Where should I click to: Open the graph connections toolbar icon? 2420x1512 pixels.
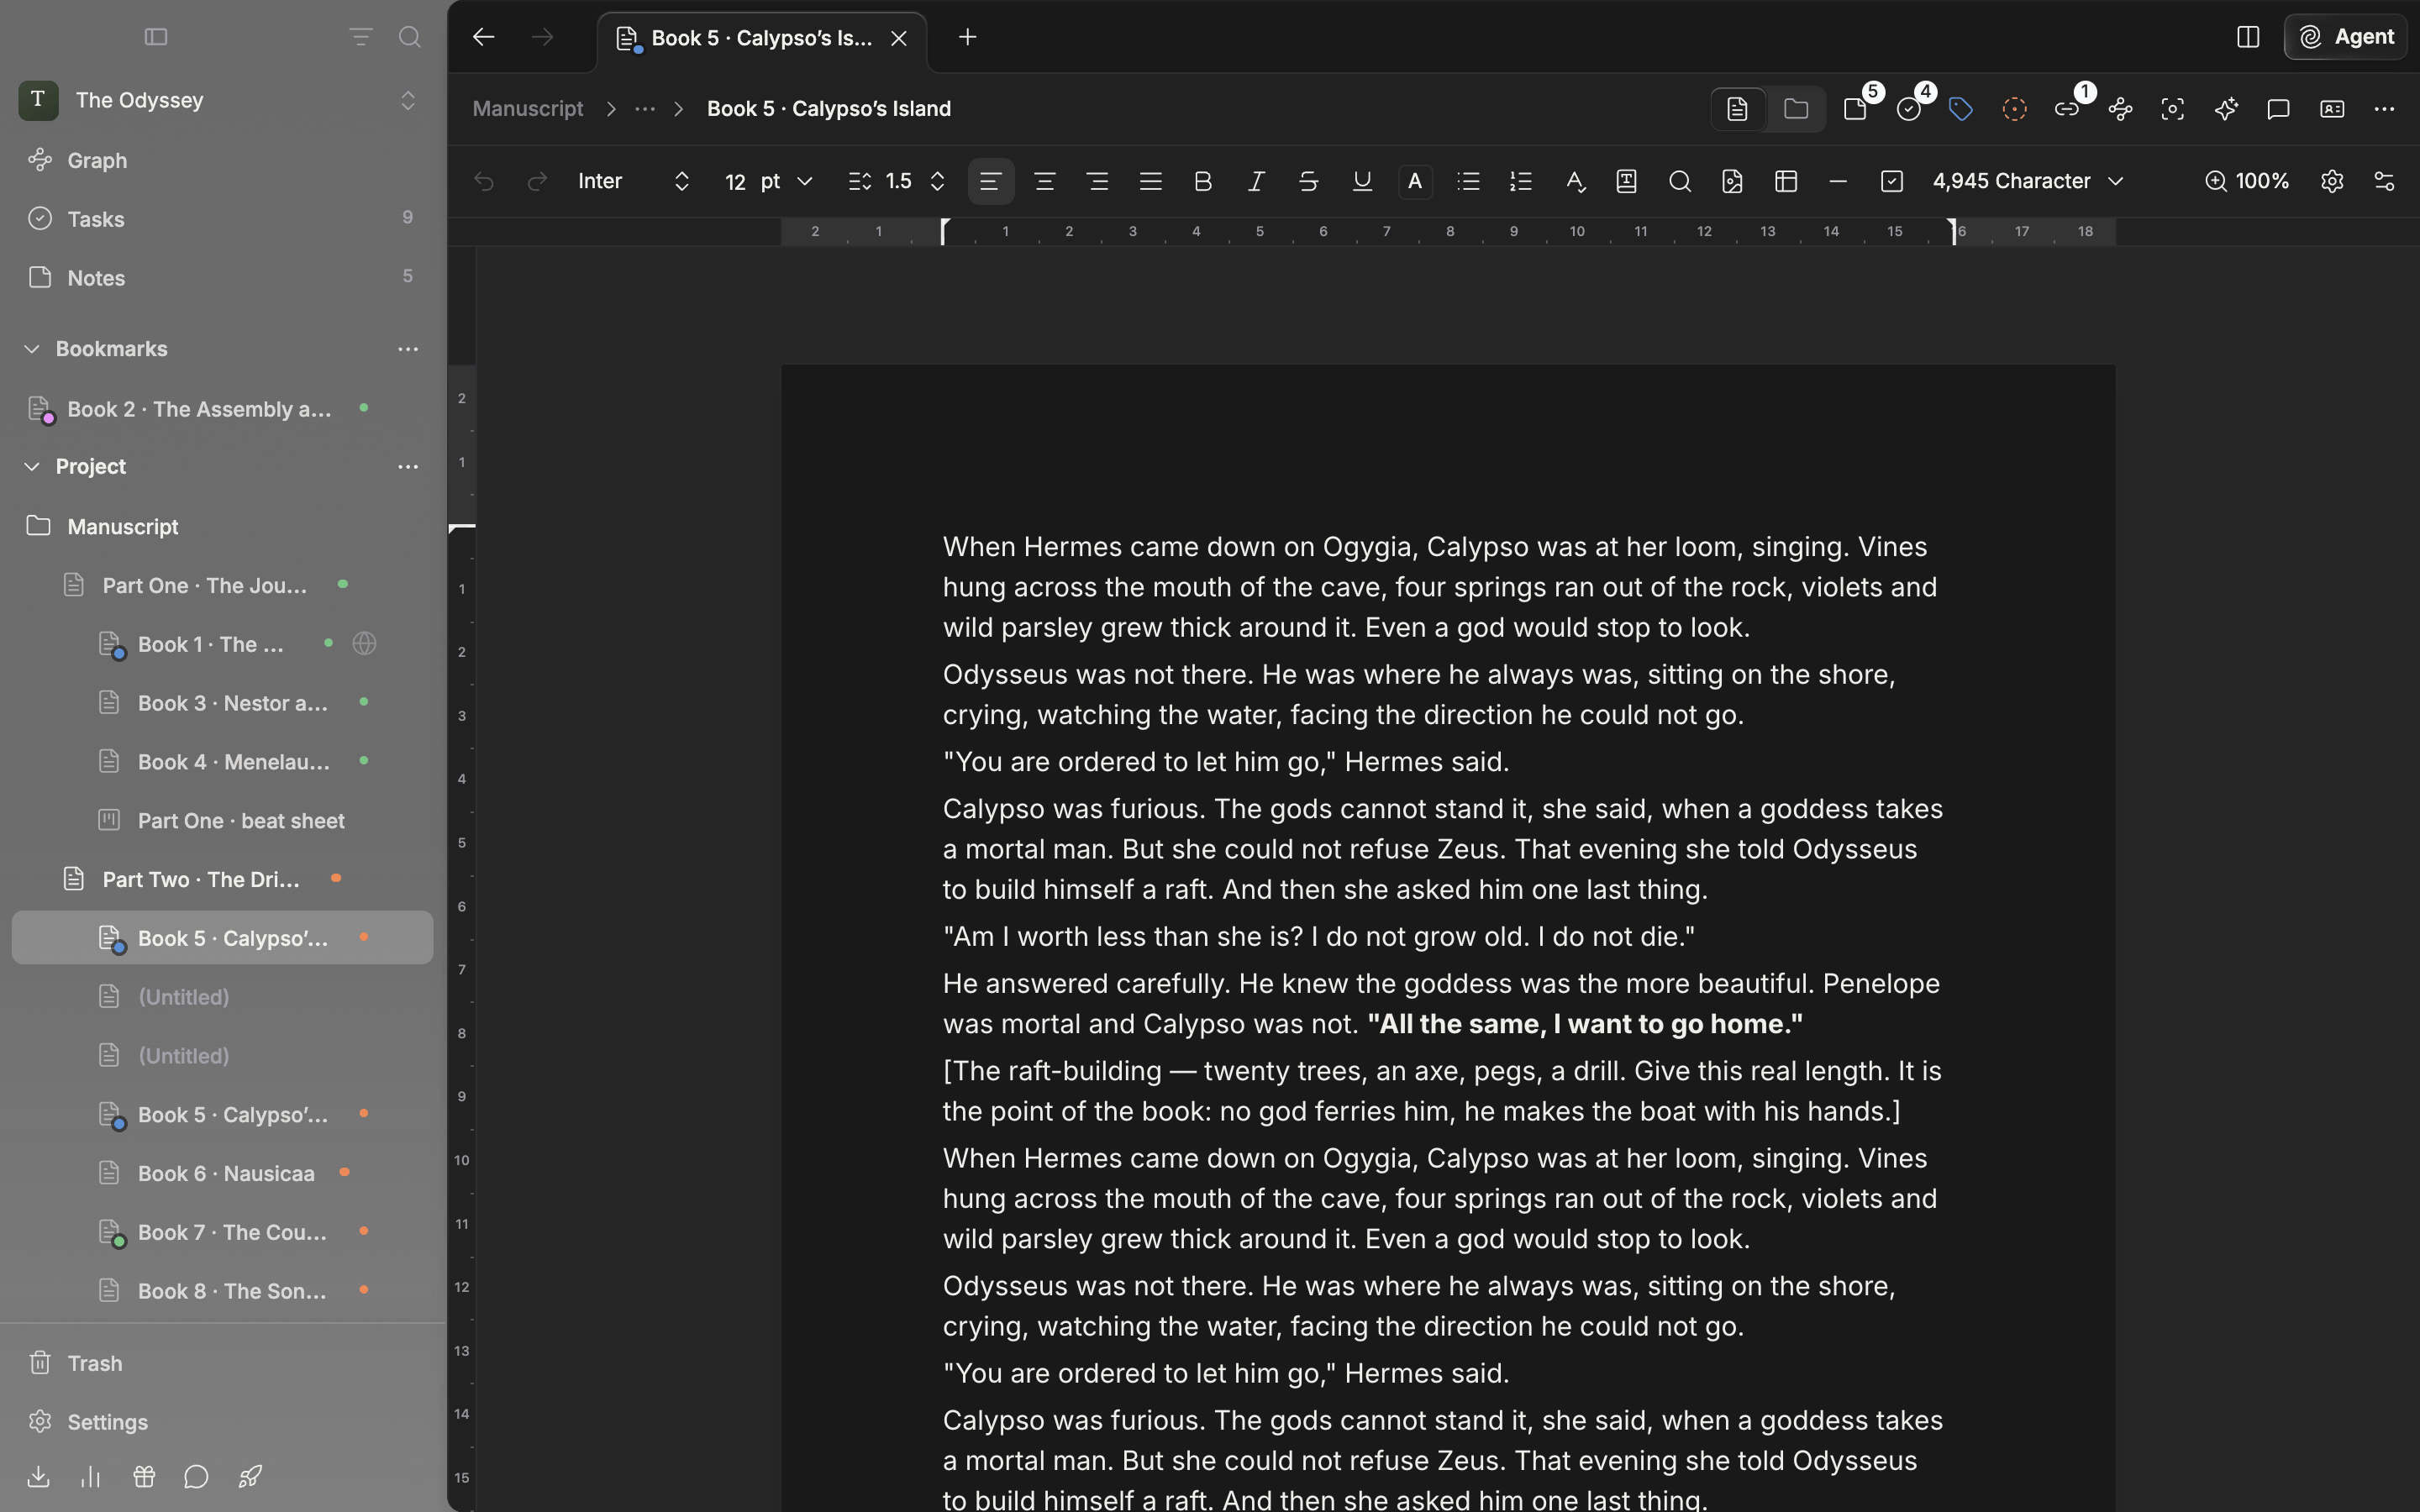click(2120, 109)
